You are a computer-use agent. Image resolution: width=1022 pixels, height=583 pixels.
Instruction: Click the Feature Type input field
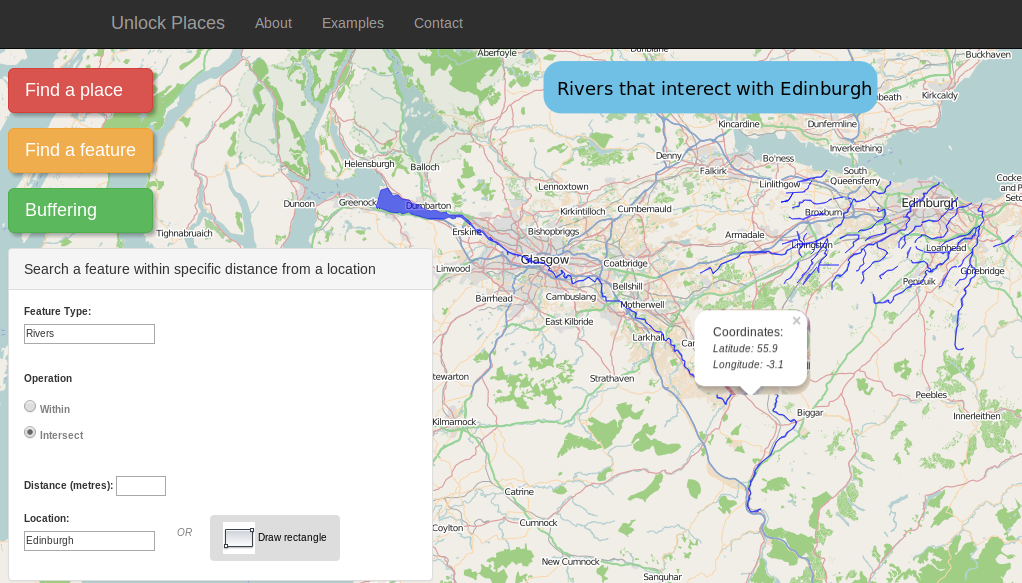(89, 334)
